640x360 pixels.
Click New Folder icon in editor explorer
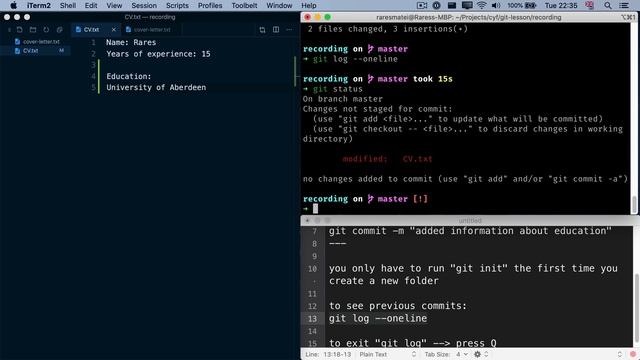click(x=33, y=30)
